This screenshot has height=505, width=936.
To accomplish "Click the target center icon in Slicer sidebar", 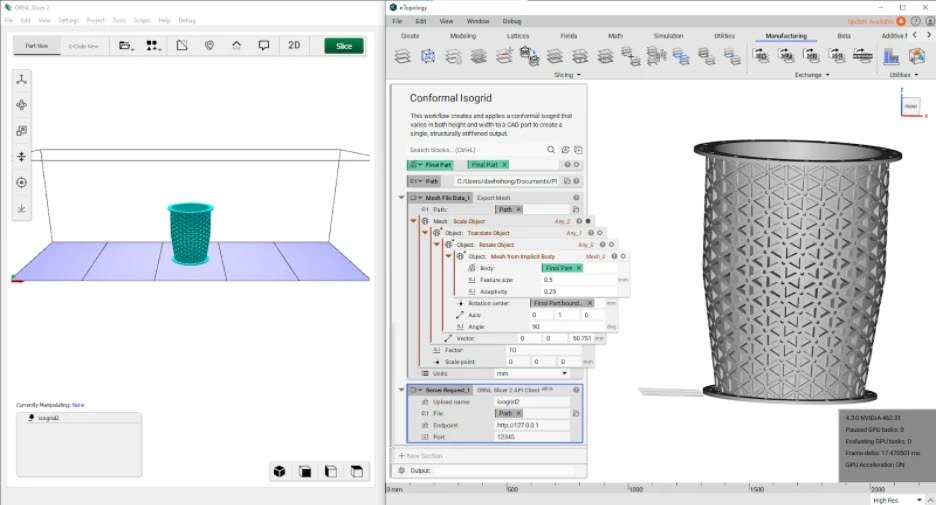I will pos(21,183).
